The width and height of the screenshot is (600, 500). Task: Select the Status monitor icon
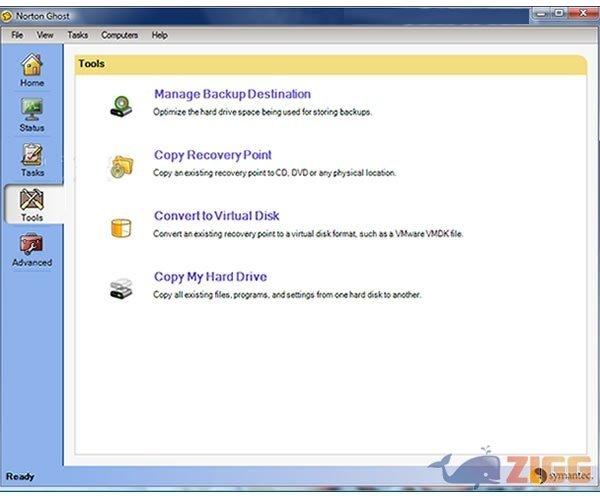coord(32,110)
